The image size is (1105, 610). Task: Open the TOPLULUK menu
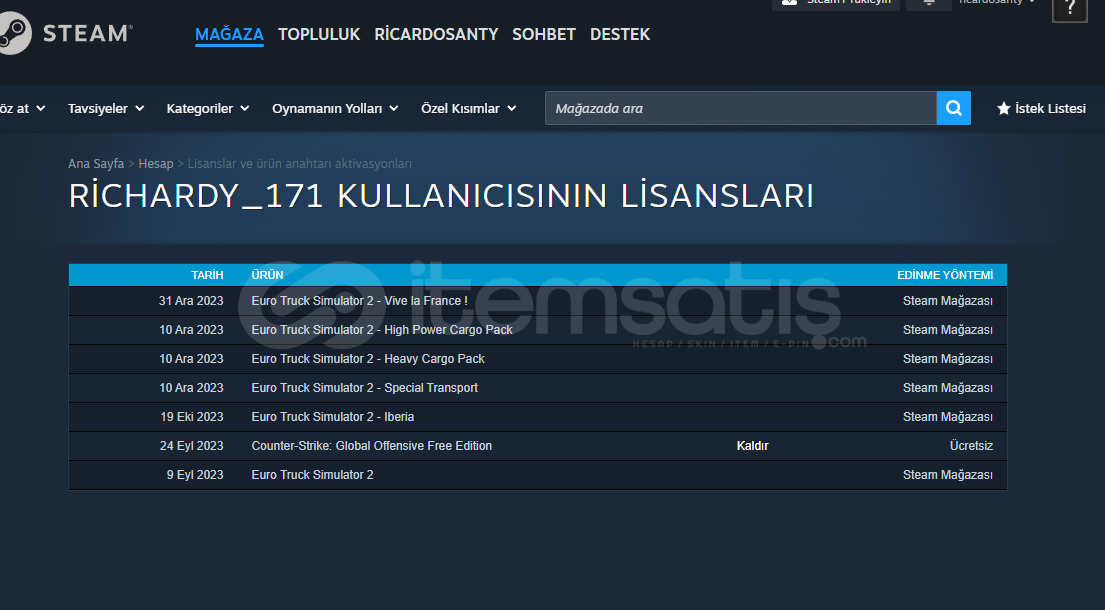pos(319,34)
